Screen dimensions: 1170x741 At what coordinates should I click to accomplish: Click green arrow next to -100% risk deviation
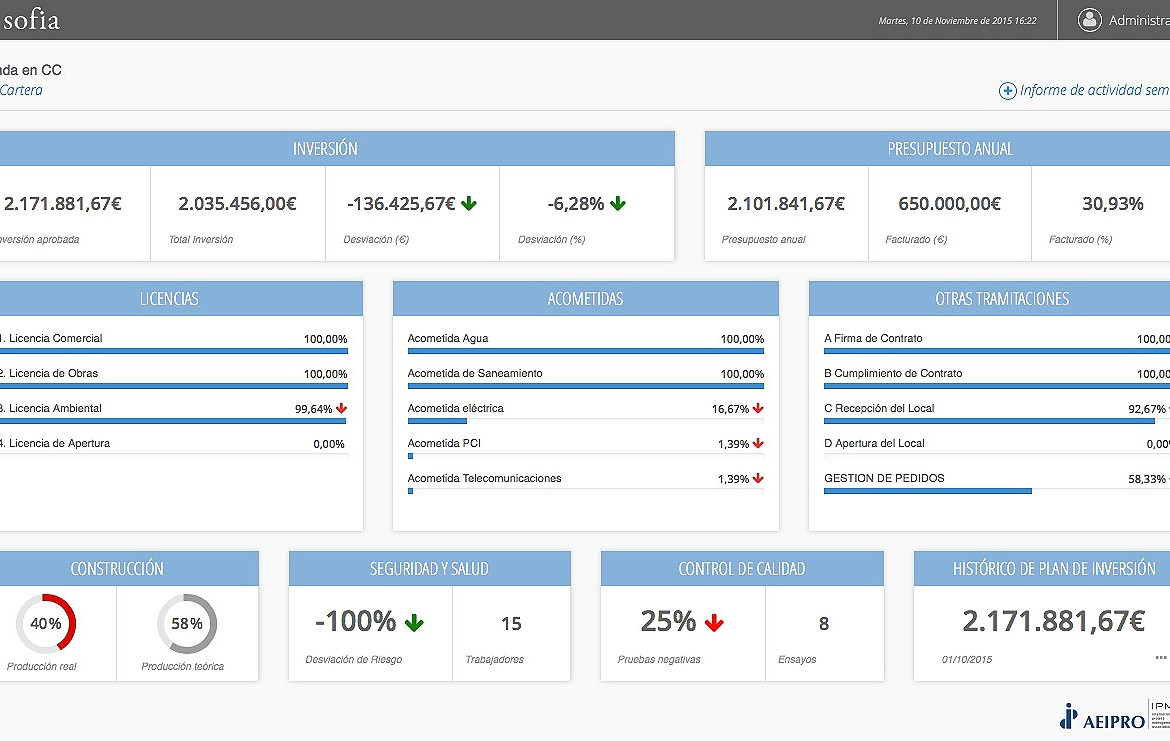tap(414, 622)
